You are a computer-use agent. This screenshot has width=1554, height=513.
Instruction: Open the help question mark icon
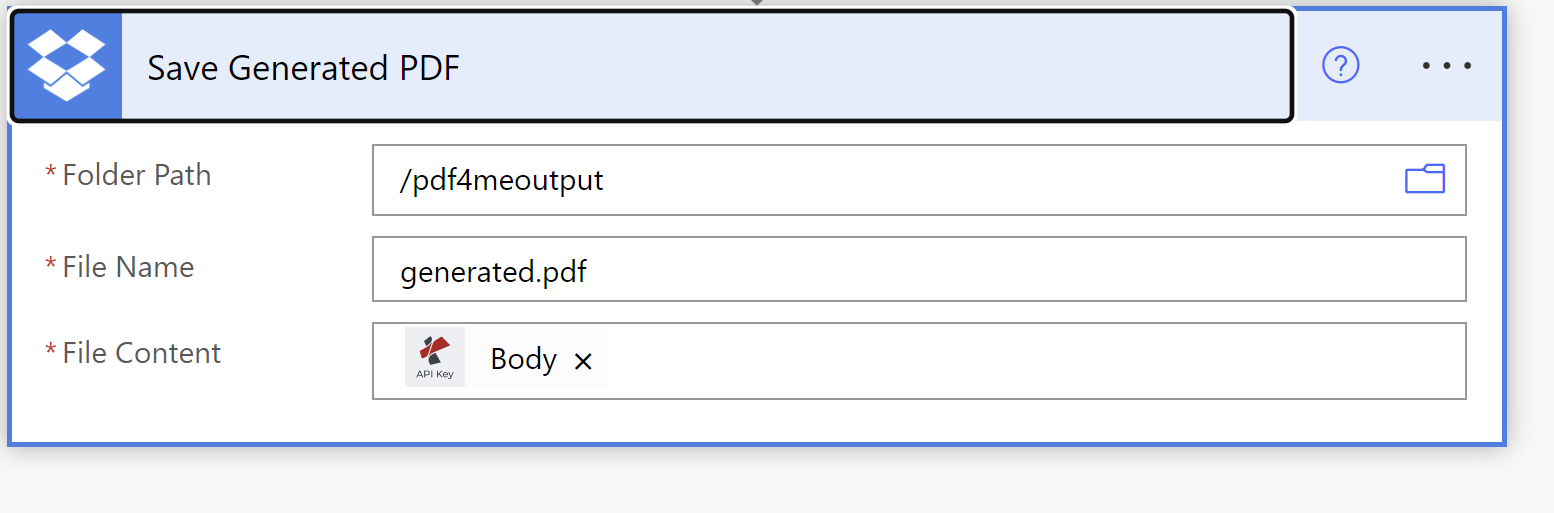1340,66
